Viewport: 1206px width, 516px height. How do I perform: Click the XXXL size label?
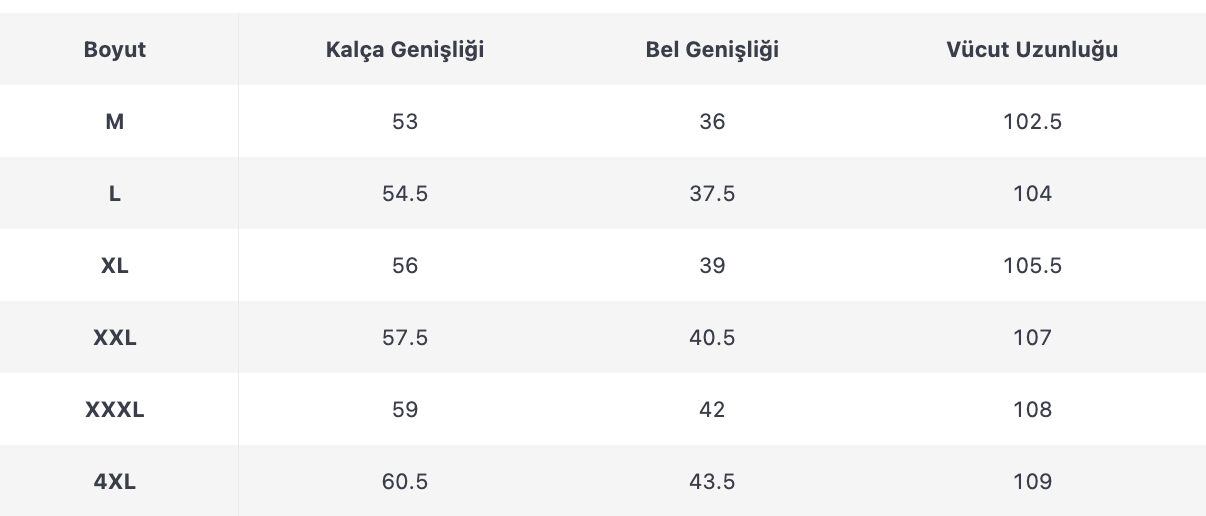[x=115, y=410]
